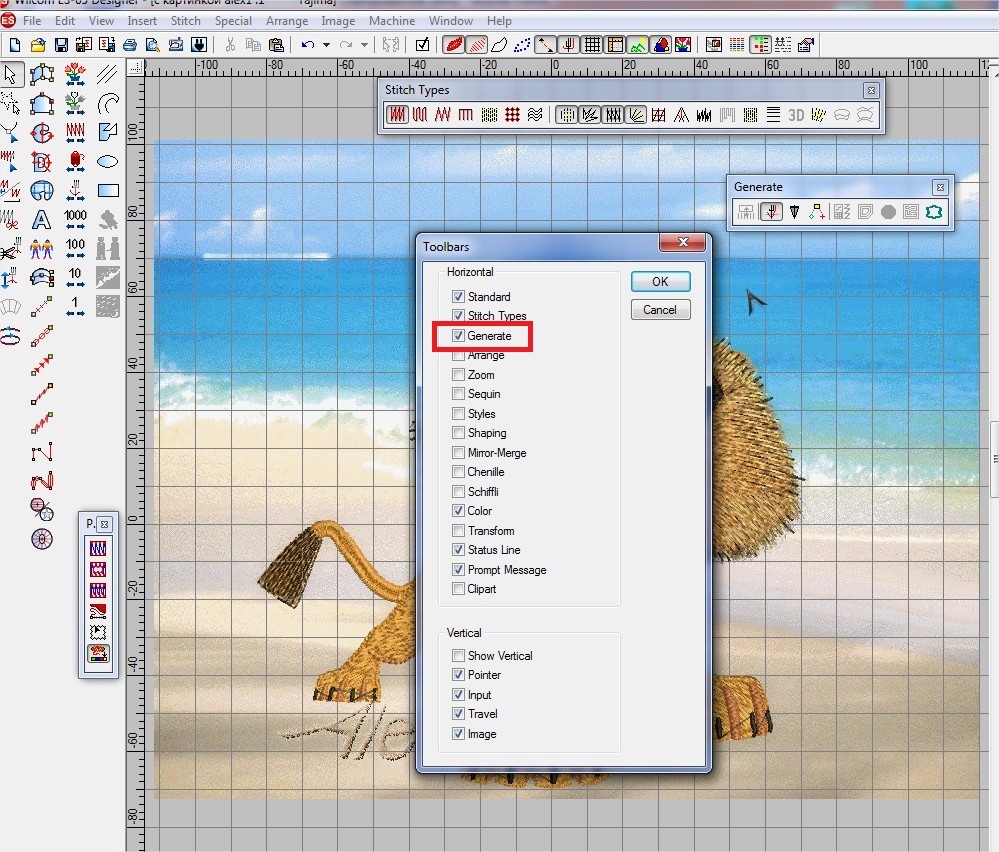Viewport: 999px width, 852px height.
Task: Click the Print icon in the toolbar
Action: pos(130,45)
